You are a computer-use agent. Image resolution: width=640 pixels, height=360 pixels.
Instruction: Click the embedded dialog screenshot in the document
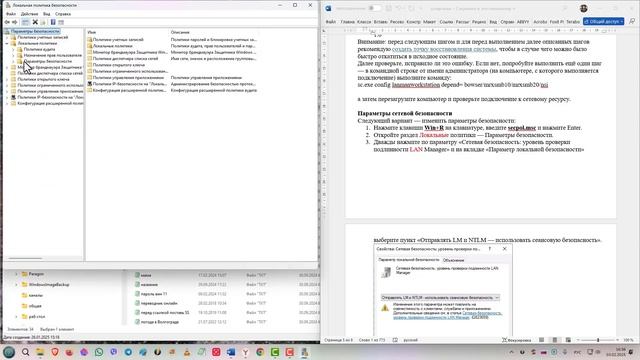pyautogui.click(x=443, y=290)
